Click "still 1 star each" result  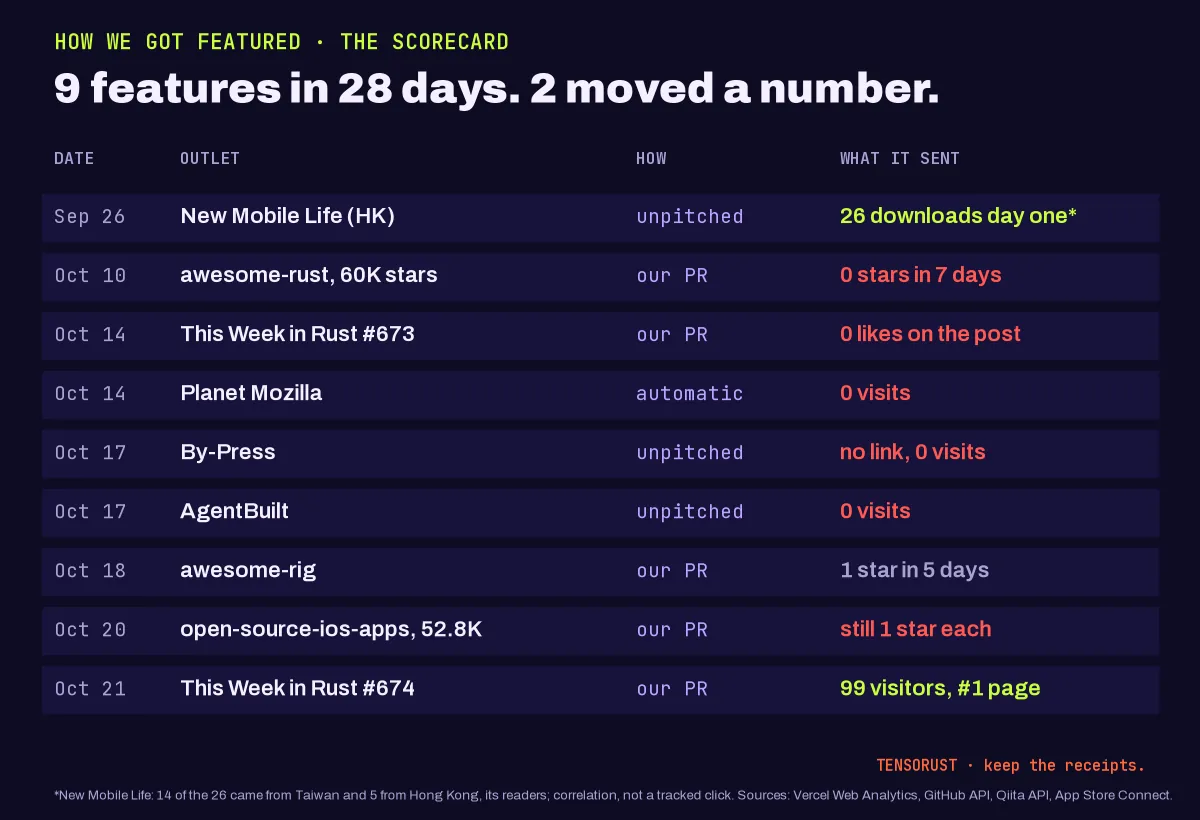[x=916, y=629]
